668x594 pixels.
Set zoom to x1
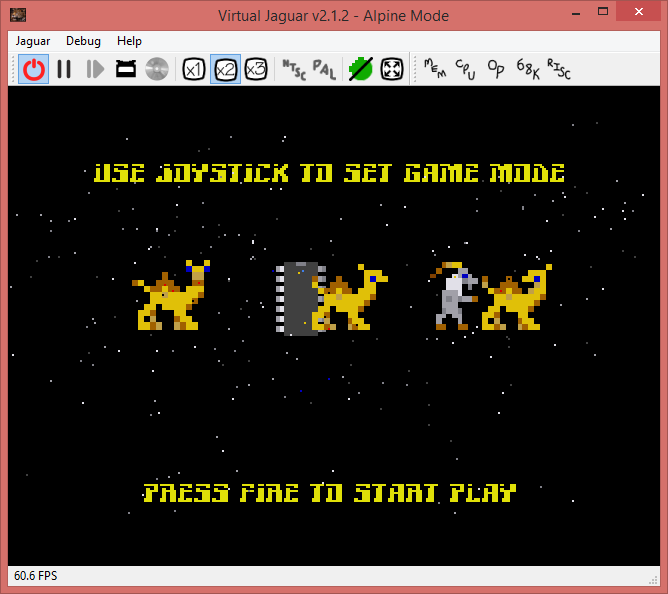coord(194,69)
